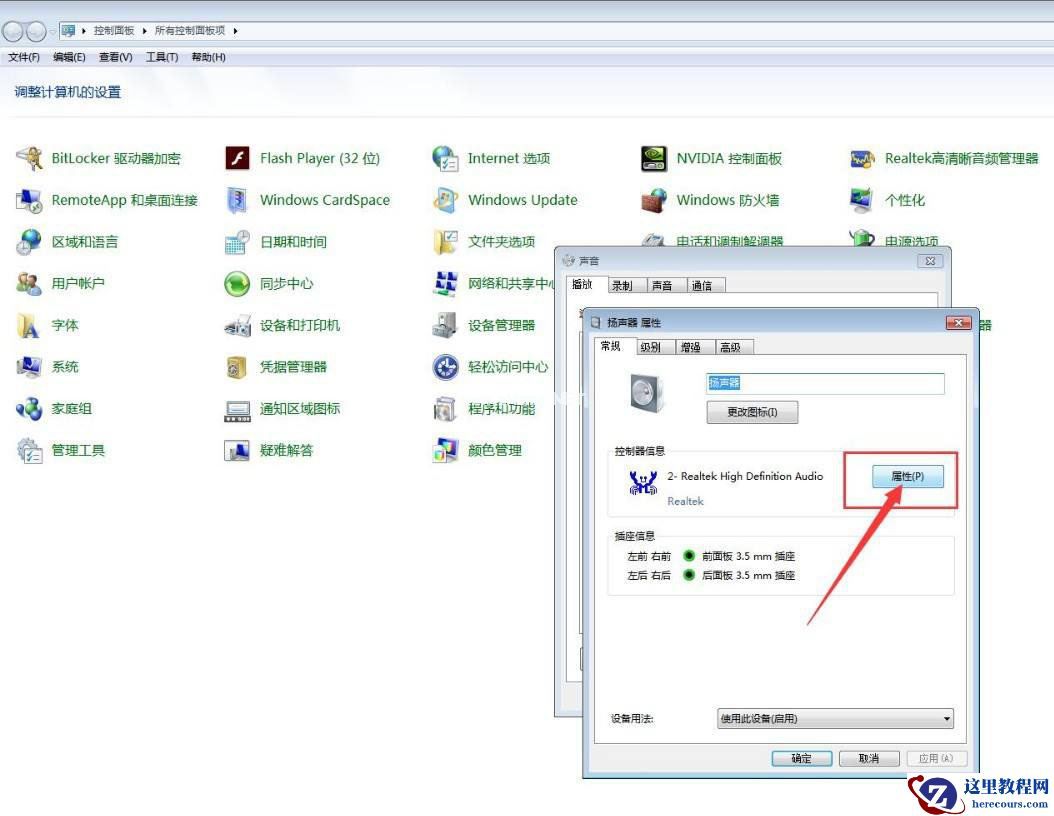The height and width of the screenshot is (816, 1054).
Task: Open the 查看(V) menu
Action: coord(116,57)
